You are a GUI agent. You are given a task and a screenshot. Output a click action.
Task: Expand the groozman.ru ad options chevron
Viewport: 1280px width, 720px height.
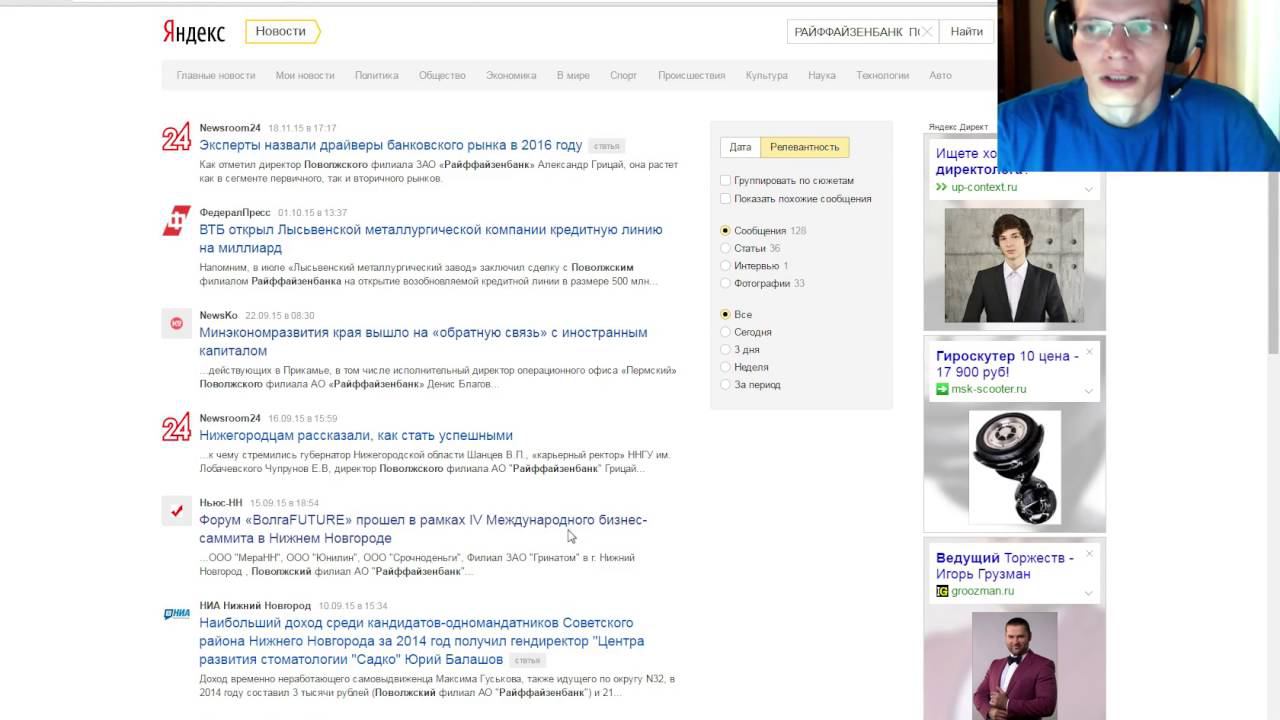[1089, 592]
